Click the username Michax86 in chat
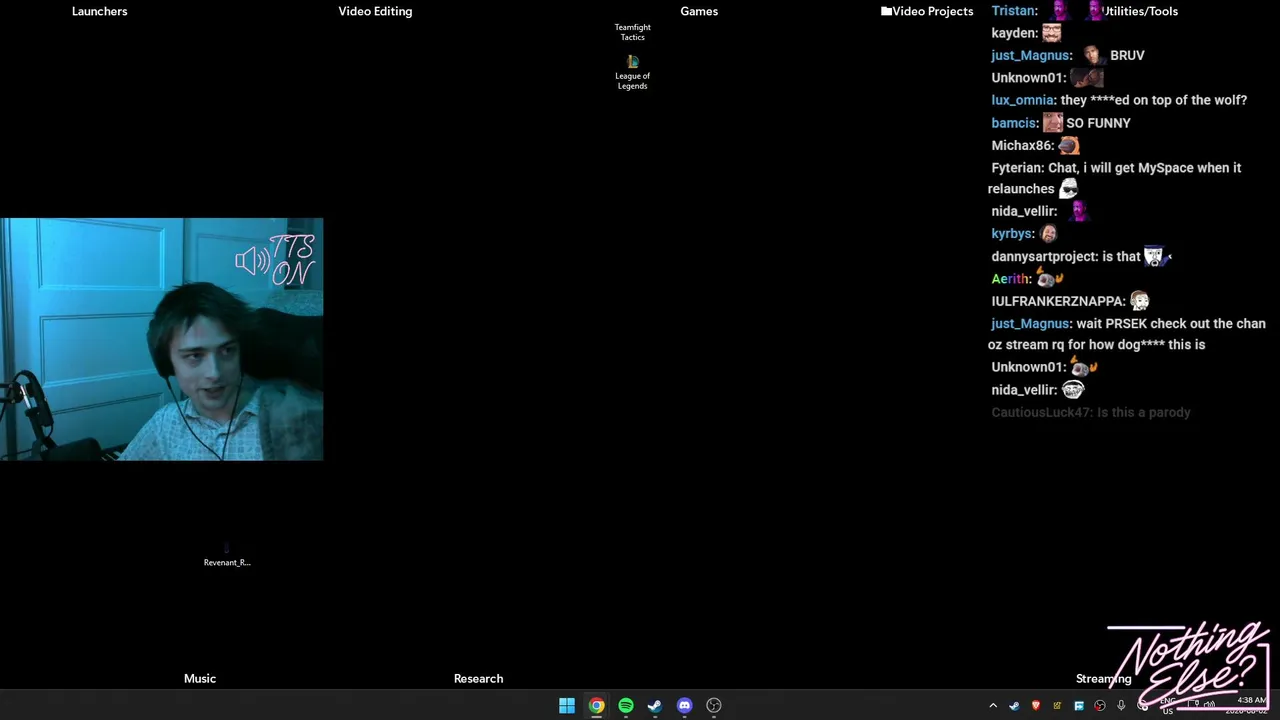The height and width of the screenshot is (720, 1280). click(1022, 146)
